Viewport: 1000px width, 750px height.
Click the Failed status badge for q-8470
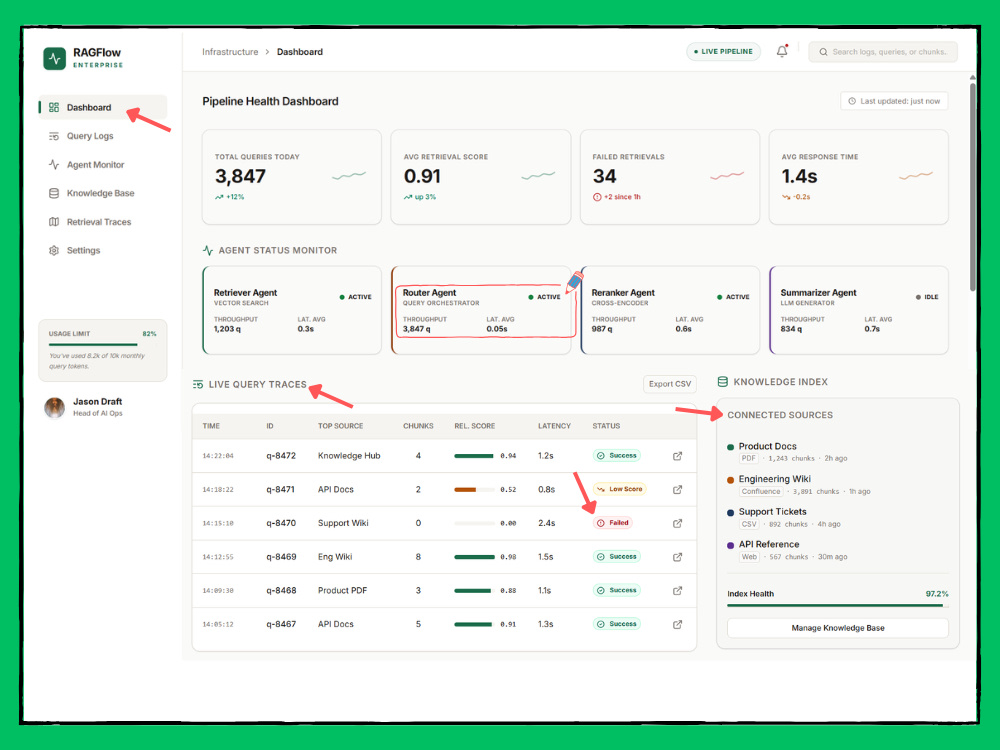pyautogui.click(x=612, y=523)
